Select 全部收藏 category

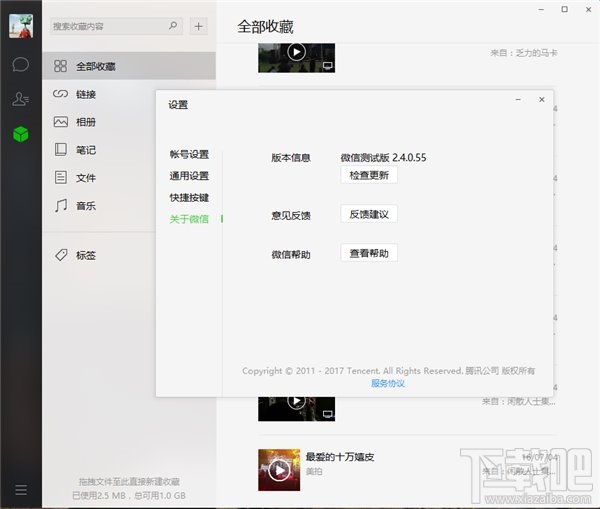click(x=129, y=66)
